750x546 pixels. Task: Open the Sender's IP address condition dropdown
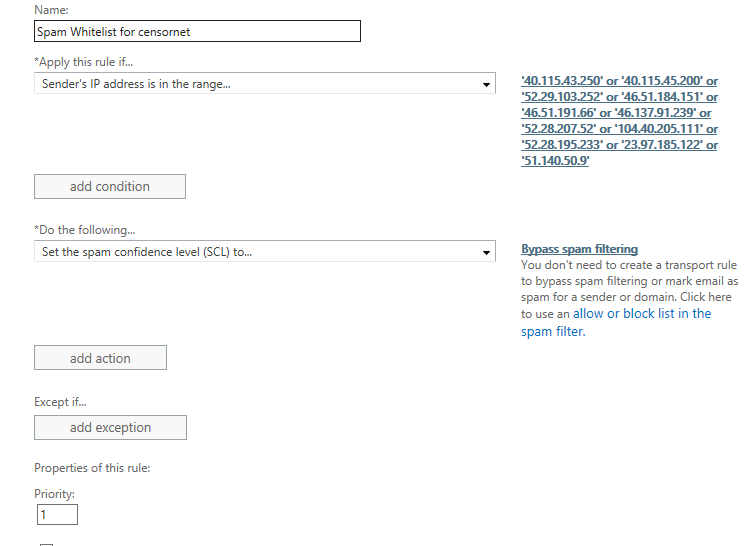[x=264, y=84]
